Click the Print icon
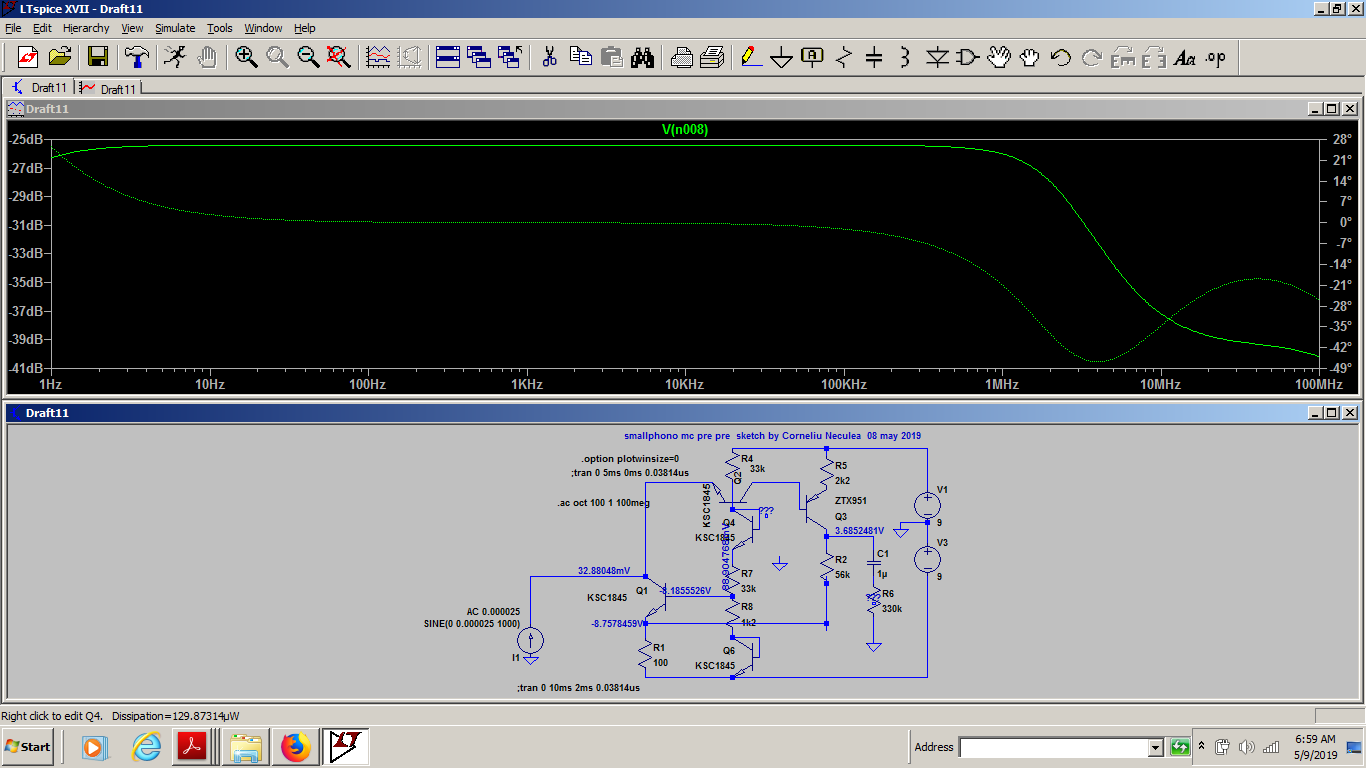Image resolution: width=1366 pixels, height=768 pixels. click(681, 57)
